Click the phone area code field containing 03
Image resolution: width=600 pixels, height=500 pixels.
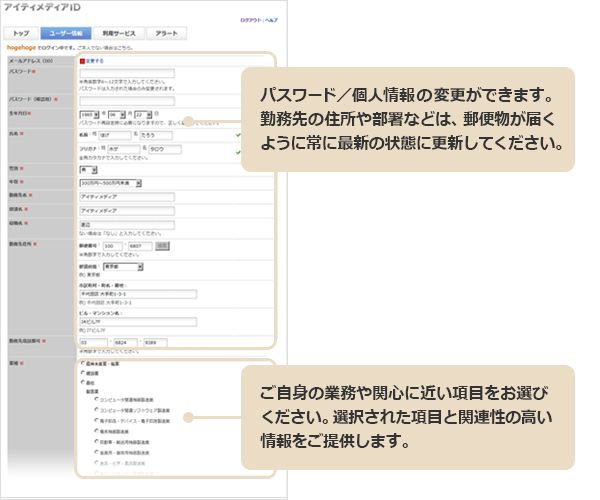93,342
